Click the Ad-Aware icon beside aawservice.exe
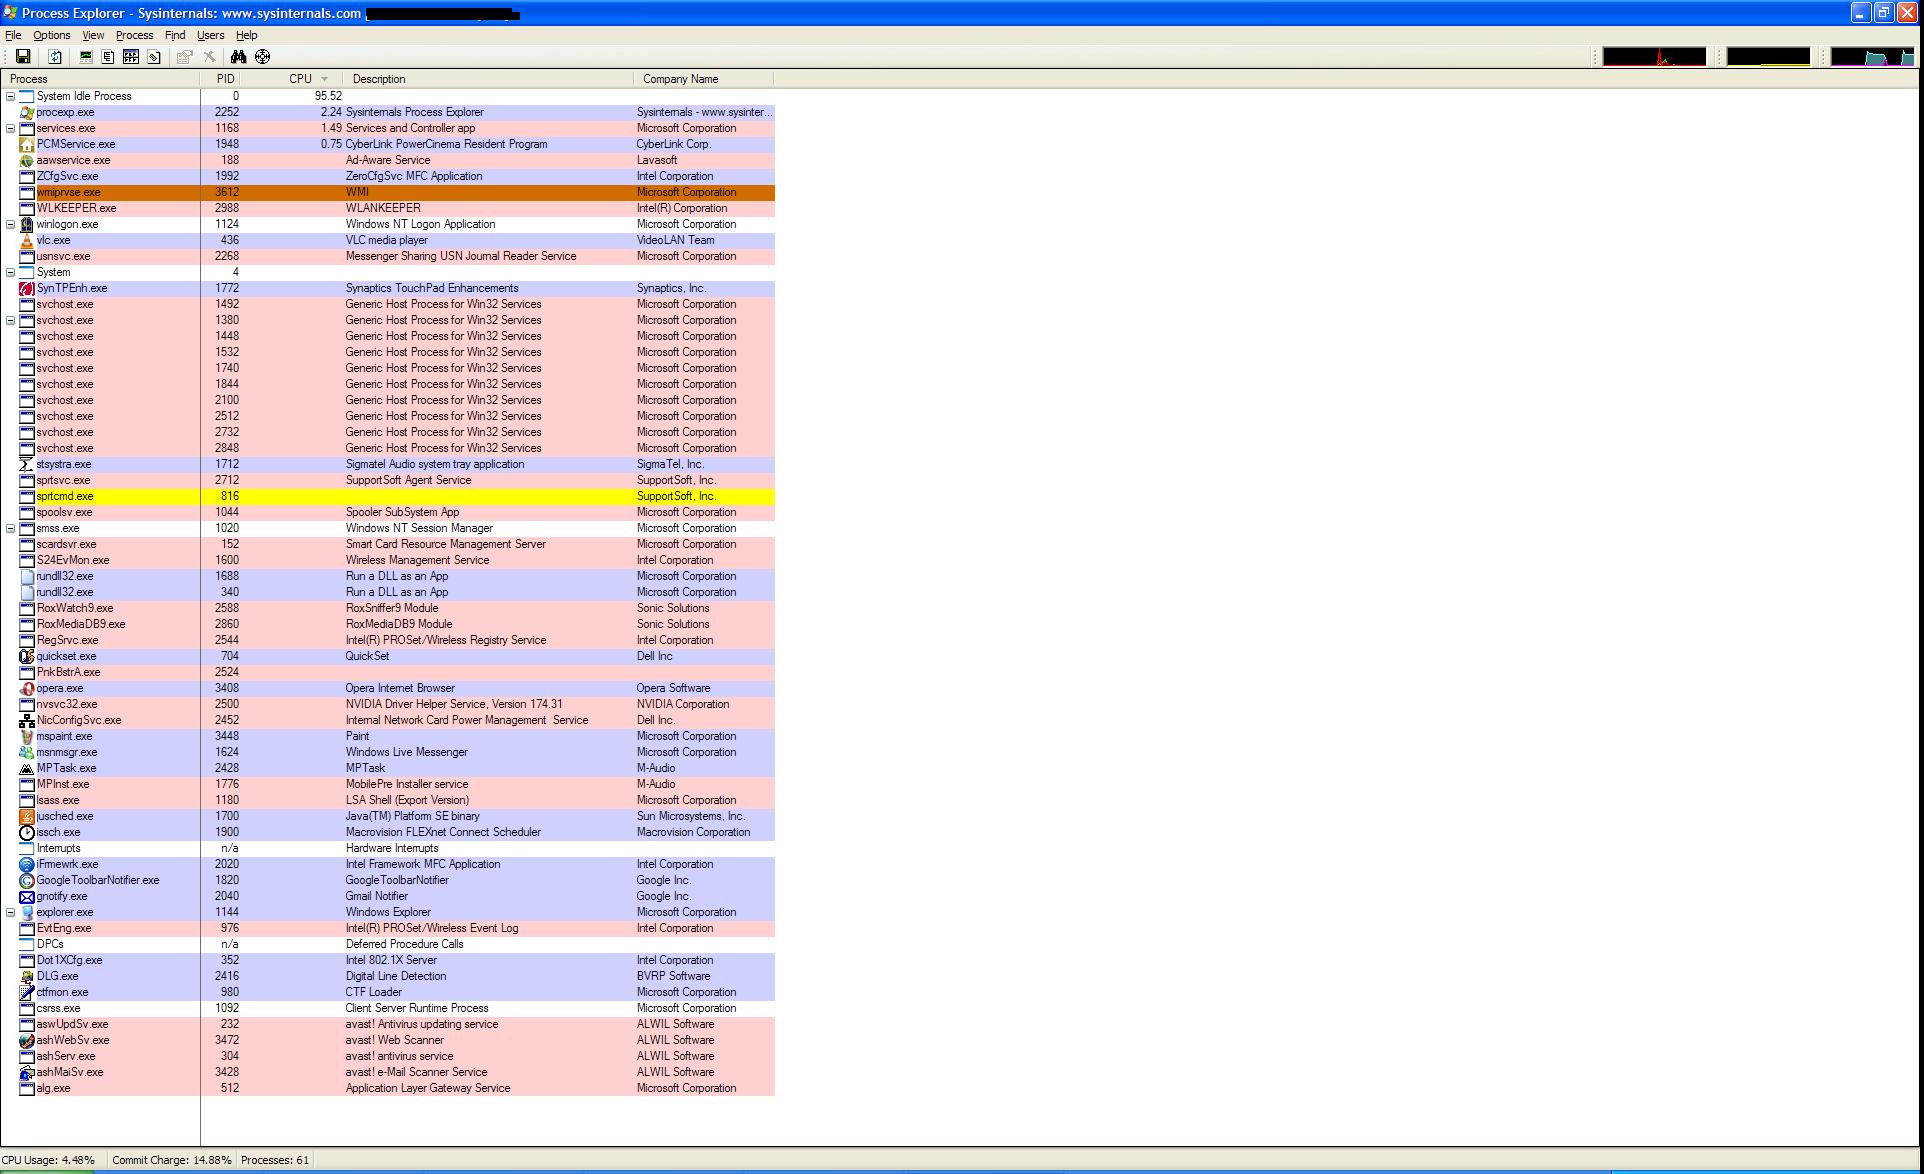 coord(27,160)
